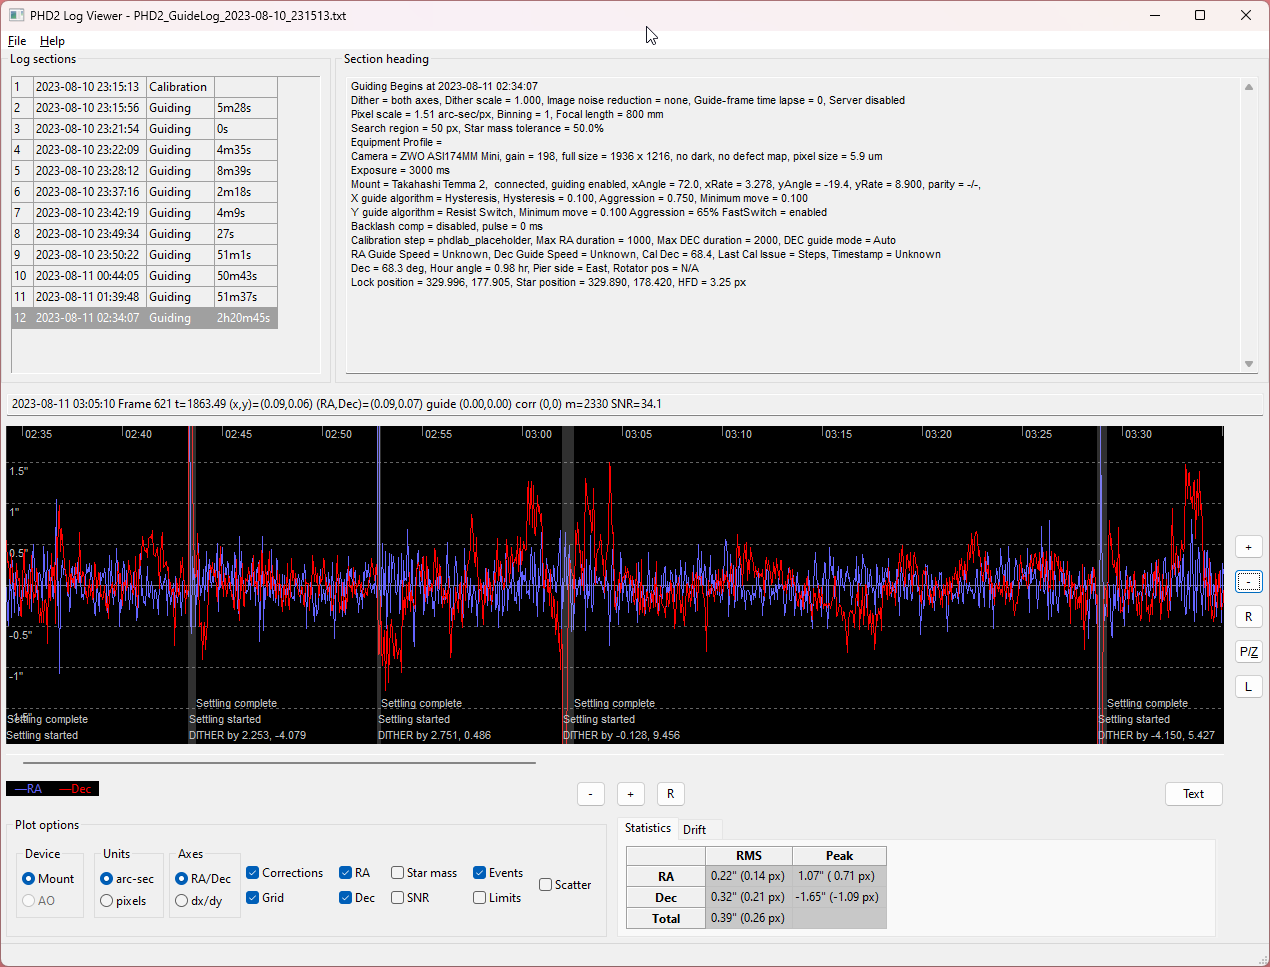1270x967 pixels.
Task: Select the pixels units radio button
Action: (107, 901)
